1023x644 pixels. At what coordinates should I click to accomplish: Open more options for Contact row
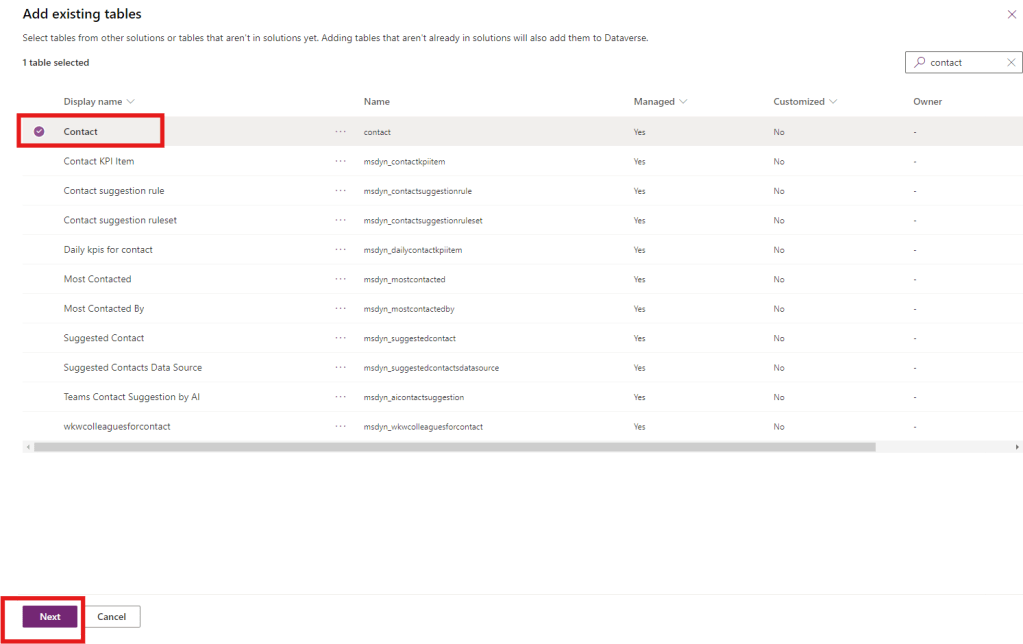tap(341, 132)
